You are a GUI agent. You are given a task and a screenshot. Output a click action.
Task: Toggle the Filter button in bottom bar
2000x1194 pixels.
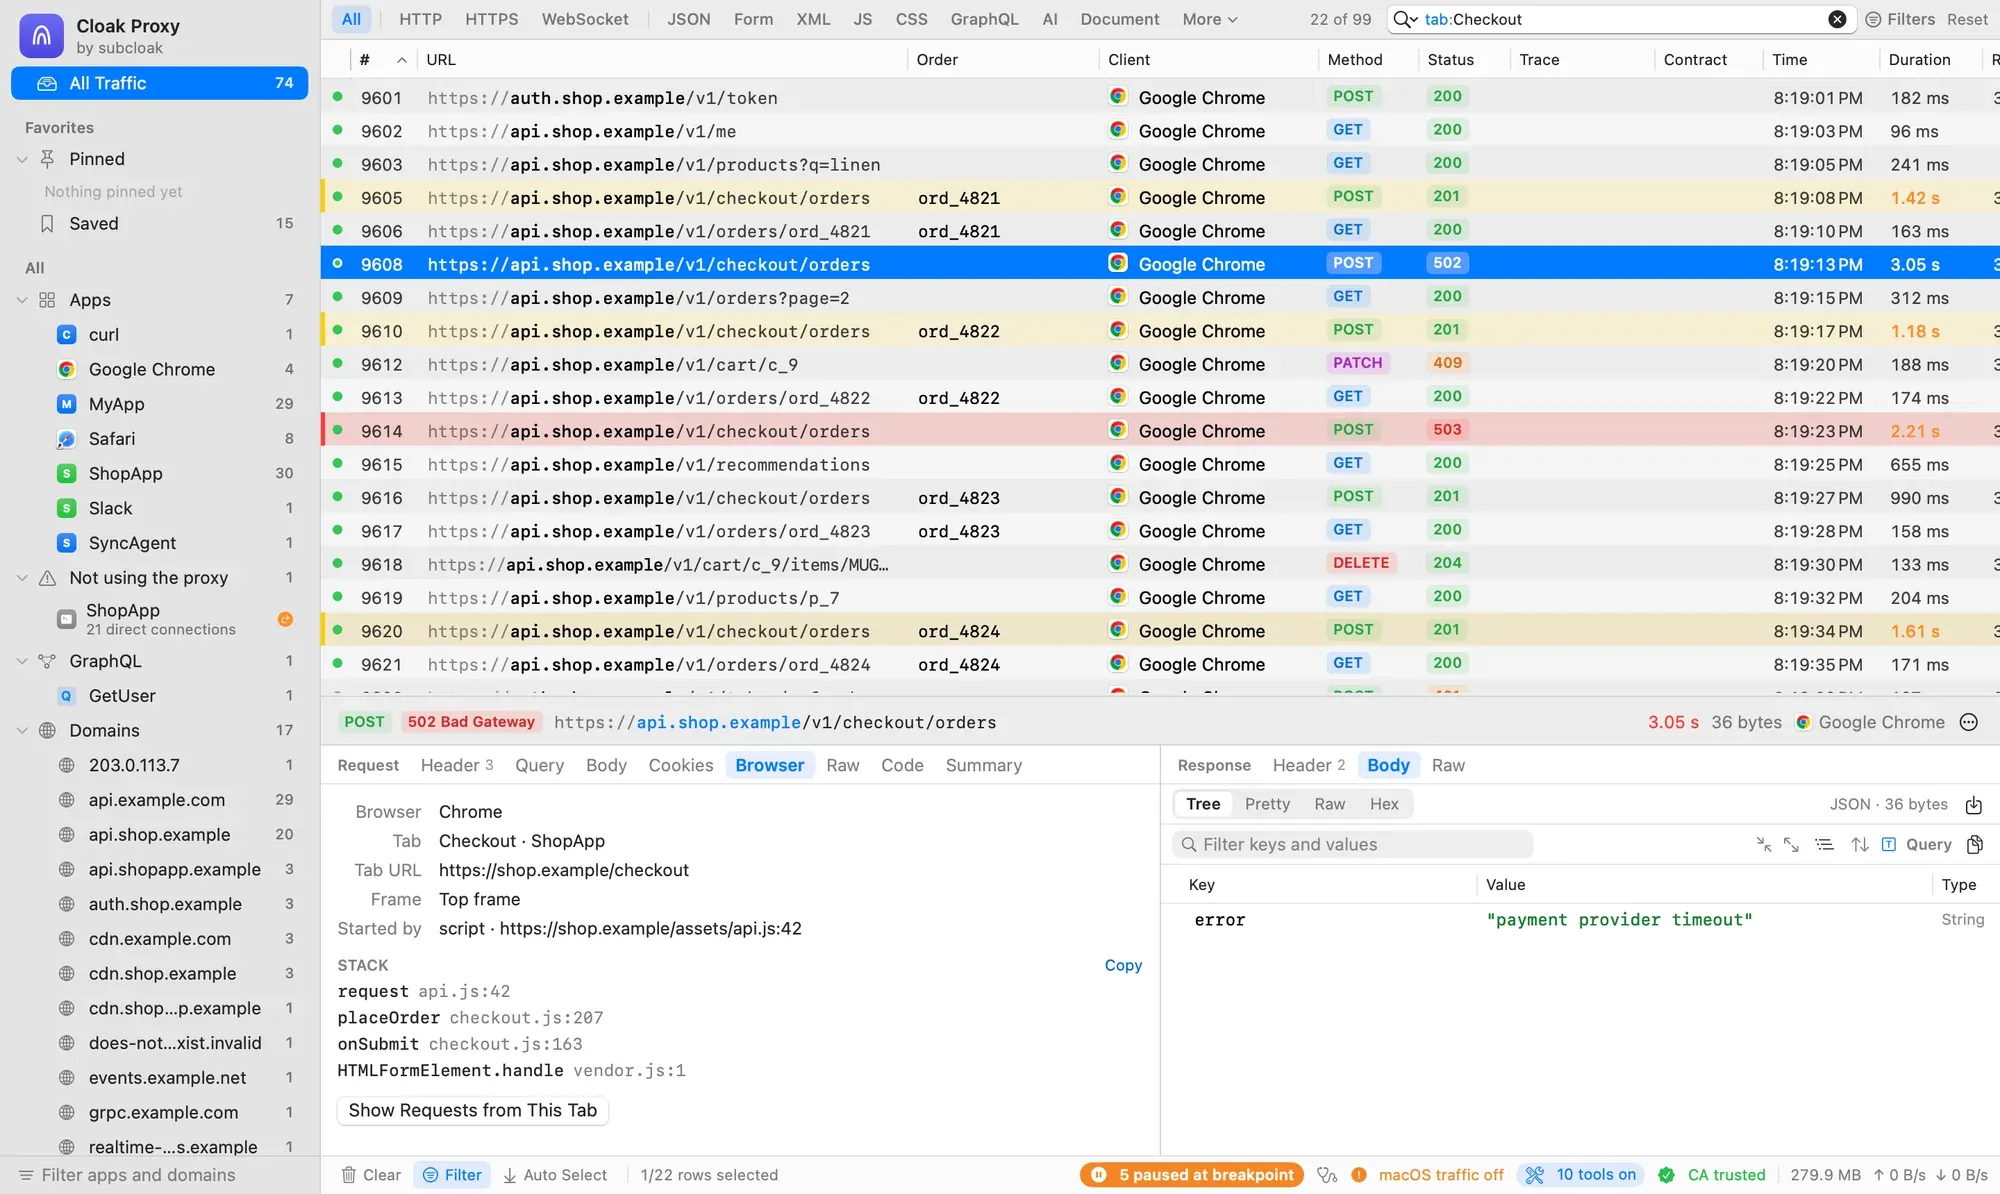pyautogui.click(x=452, y=1175)
